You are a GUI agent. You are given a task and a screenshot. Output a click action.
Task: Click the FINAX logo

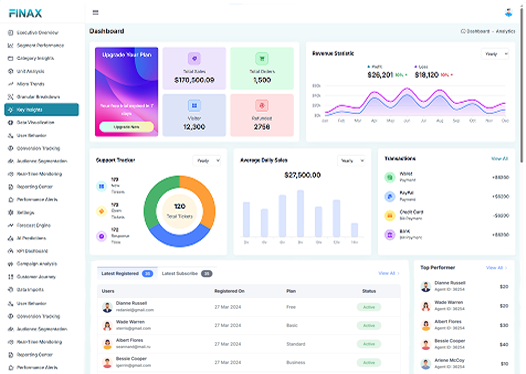(x=25, y=13)
